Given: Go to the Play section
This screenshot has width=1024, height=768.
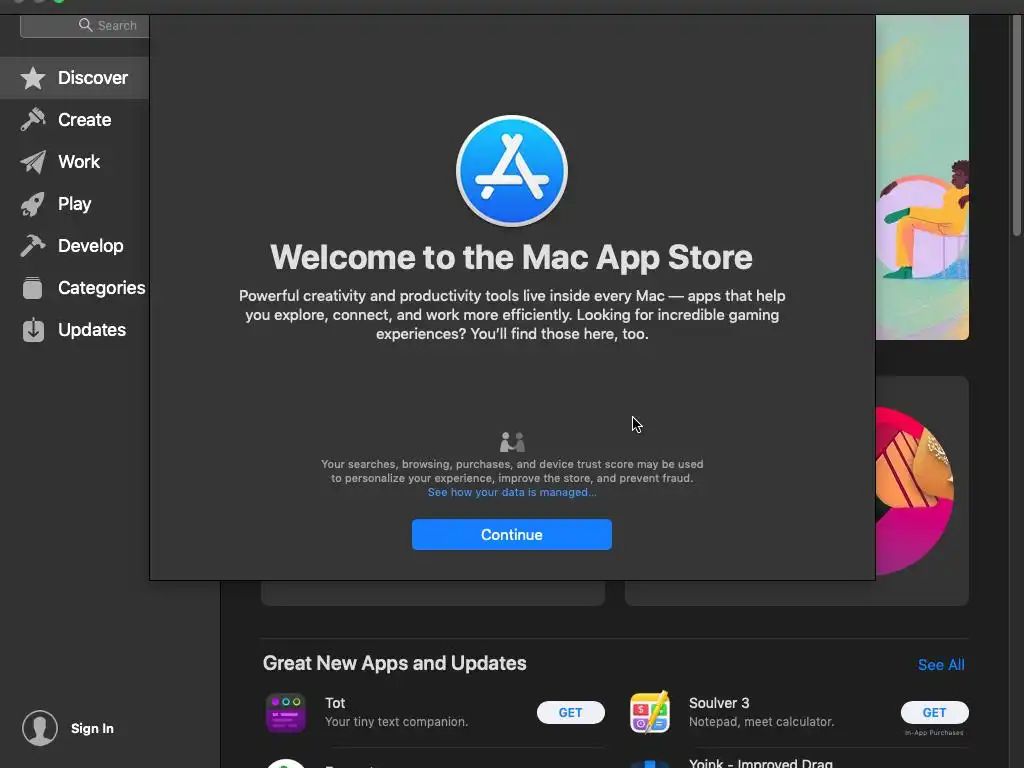Looking at the screenshot, I should tap(74, 204).
